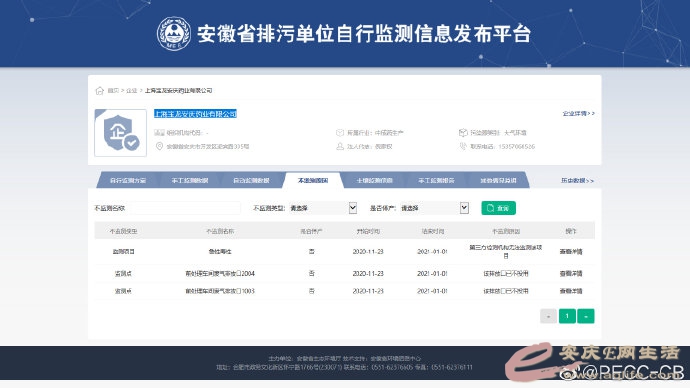Image resolution: width=690 pixels, height=388 pixels.
Task: Click the enterprise shield badge image
Action: [x=121, y=133]
